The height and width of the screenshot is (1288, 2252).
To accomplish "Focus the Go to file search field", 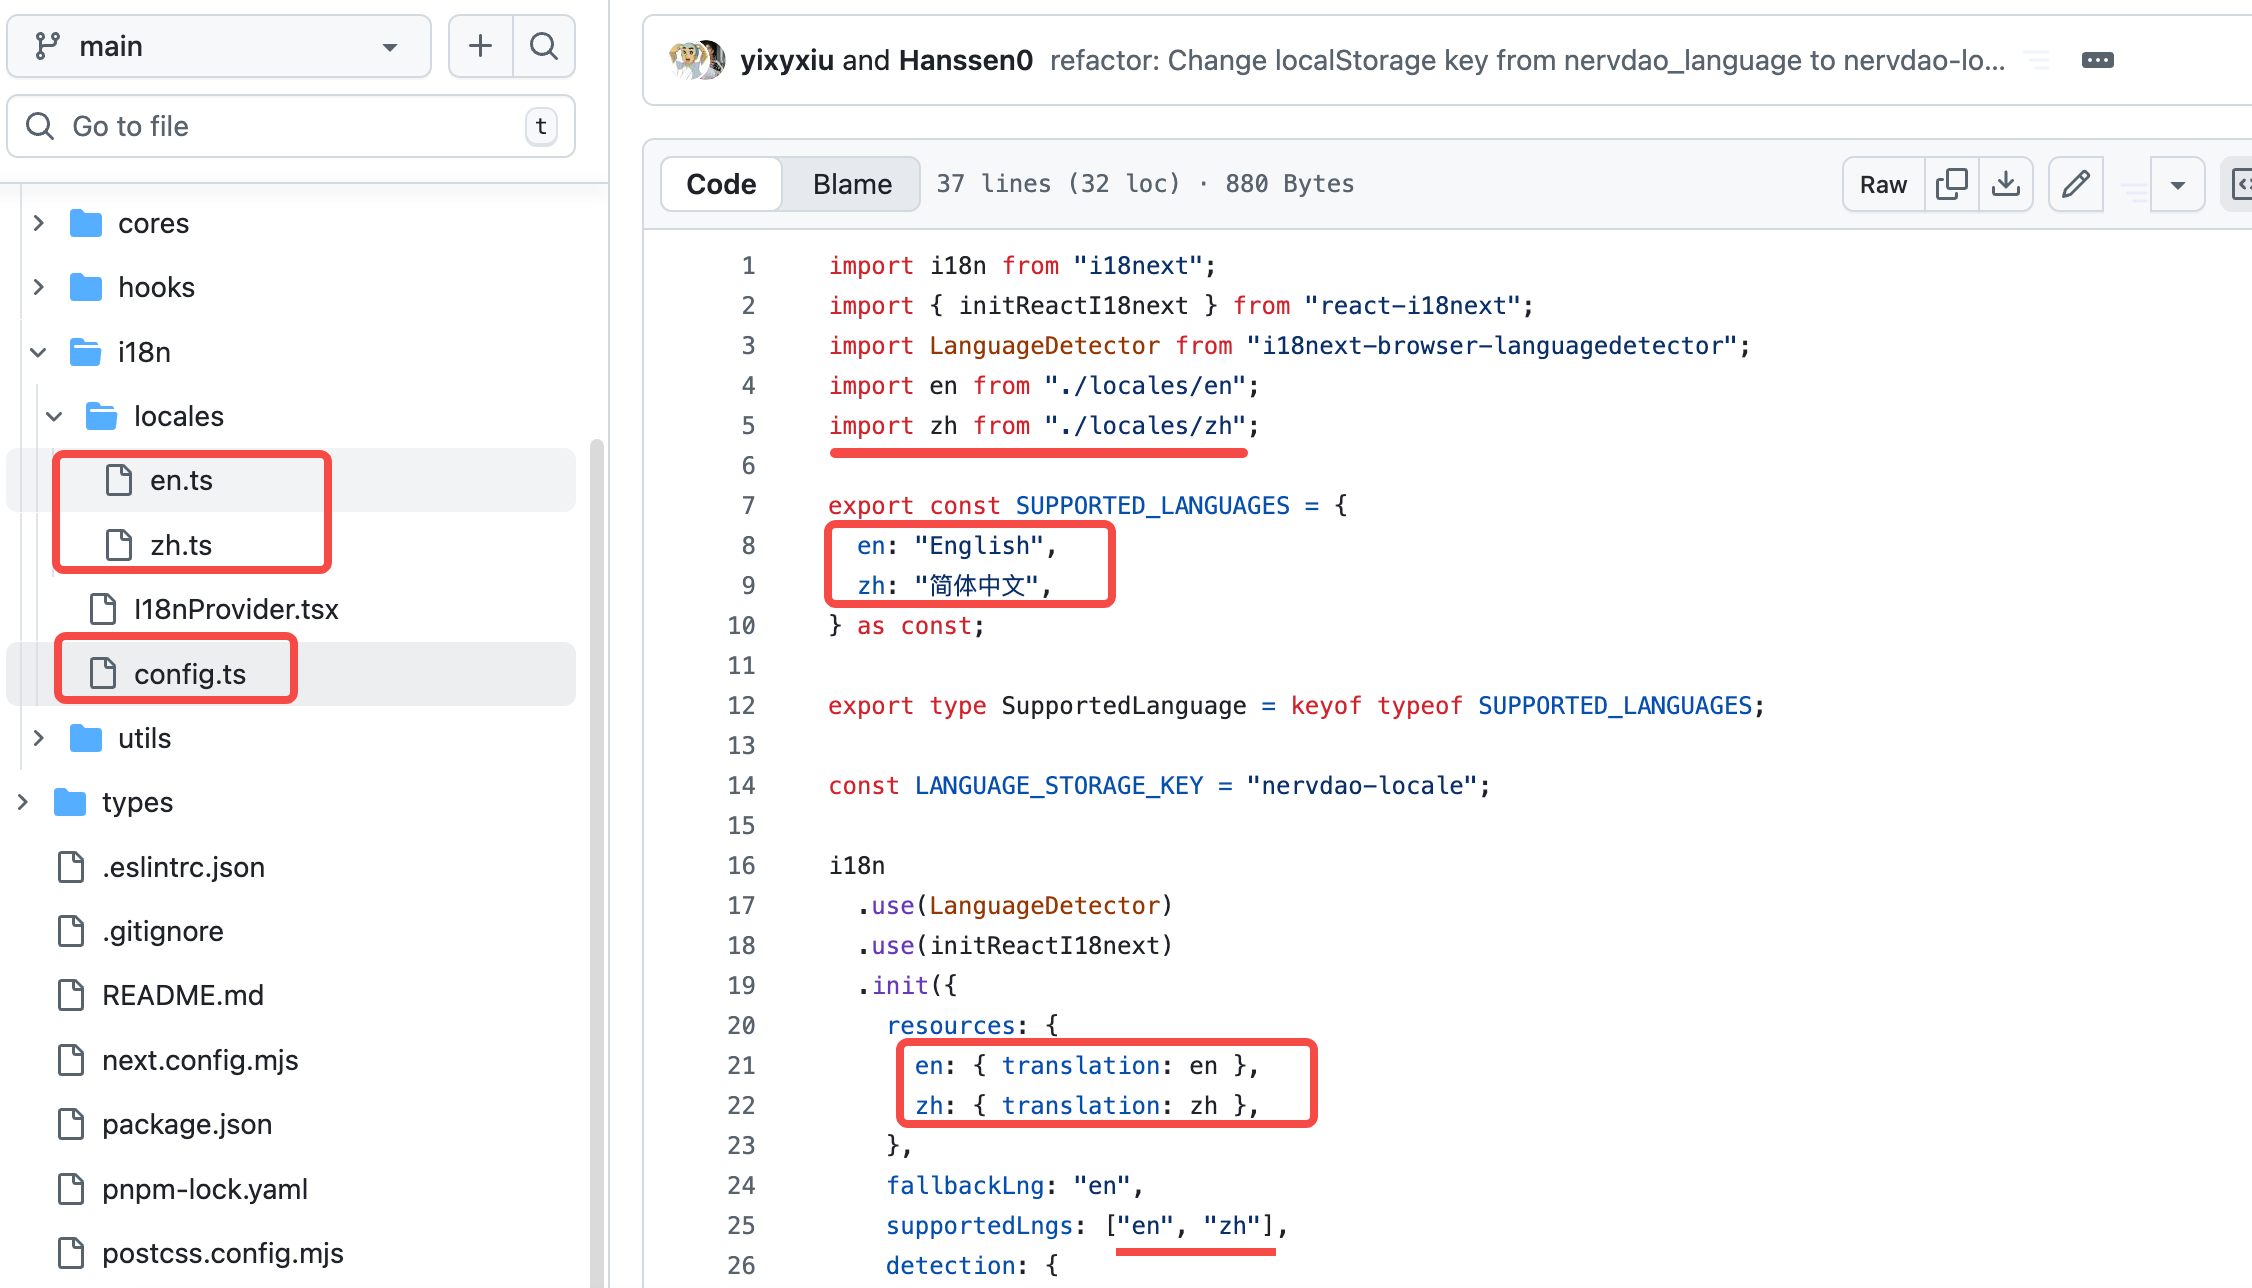I will [x=290, y=126].
